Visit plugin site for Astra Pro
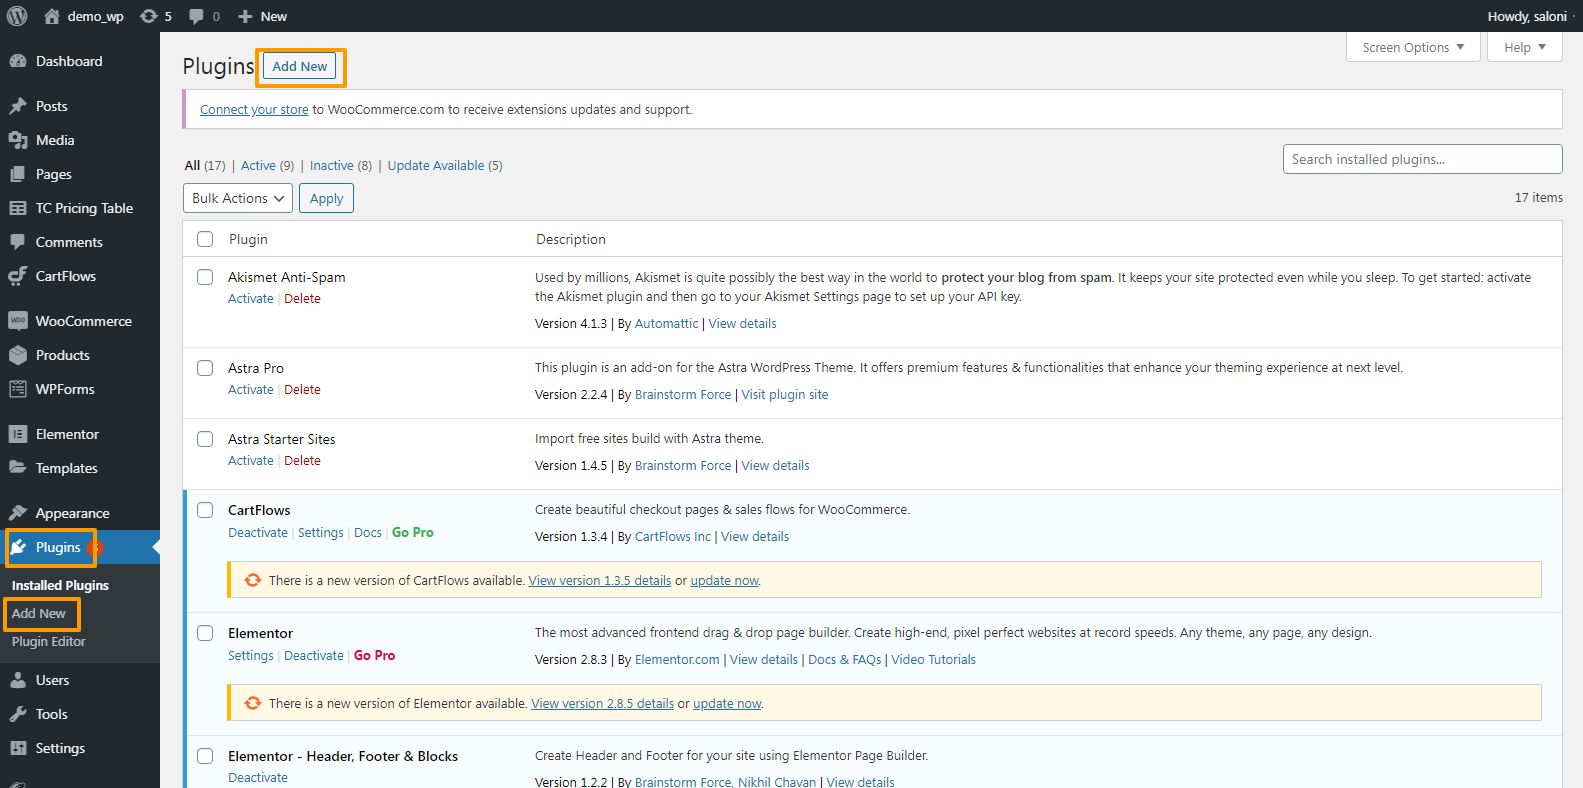The width and height of the screenshot is (1583, 788). [x=785, y=395]
